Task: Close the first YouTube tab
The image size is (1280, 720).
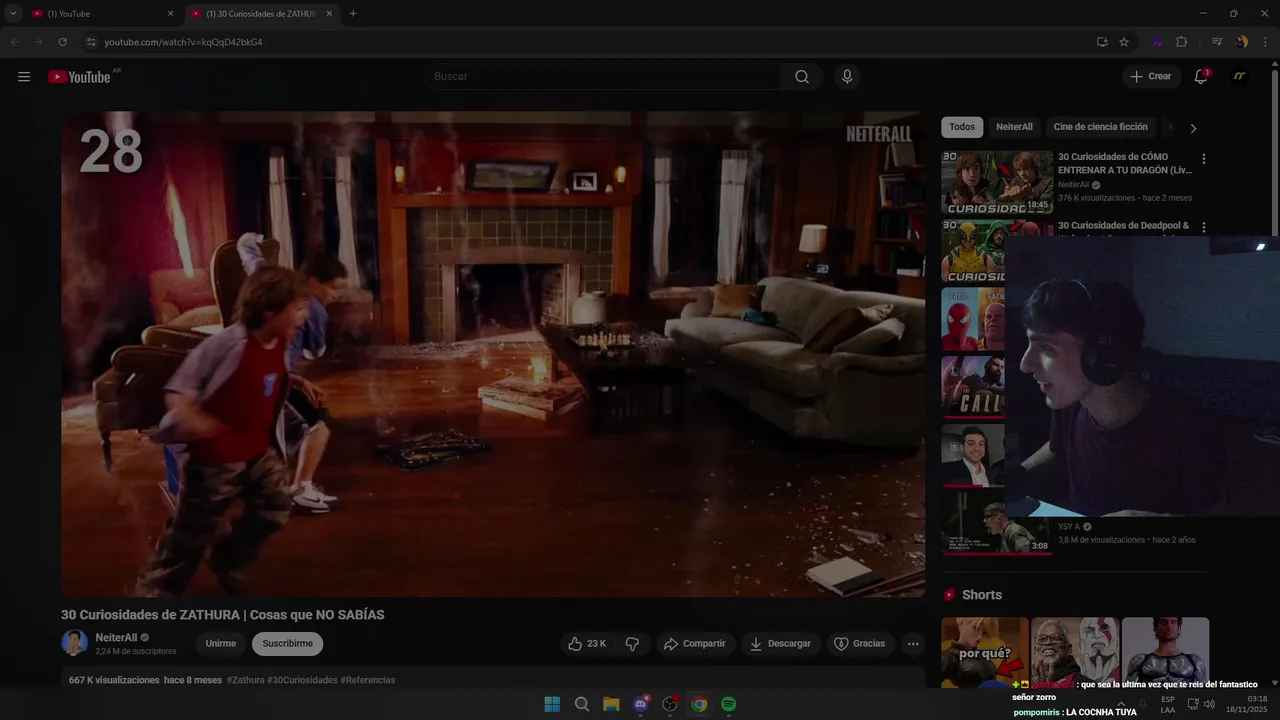Action: click(170, 14)
